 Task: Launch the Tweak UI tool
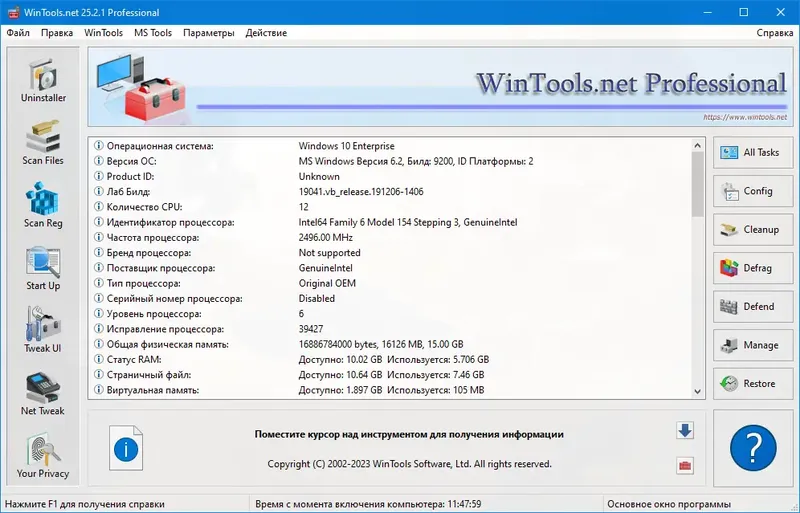pyautogui.click(x=43, y=331)
